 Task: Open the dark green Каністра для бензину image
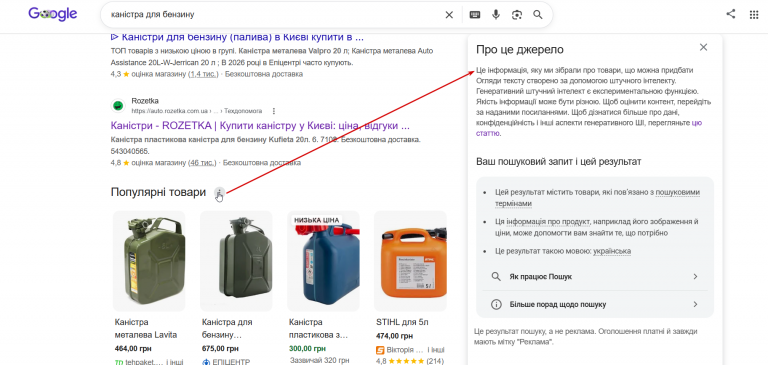(236, 261)
